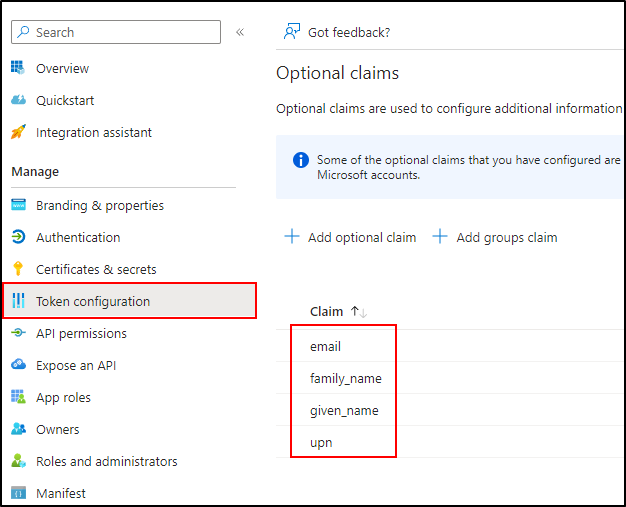Click the Expose an API cloud icon

pos(18,365)
